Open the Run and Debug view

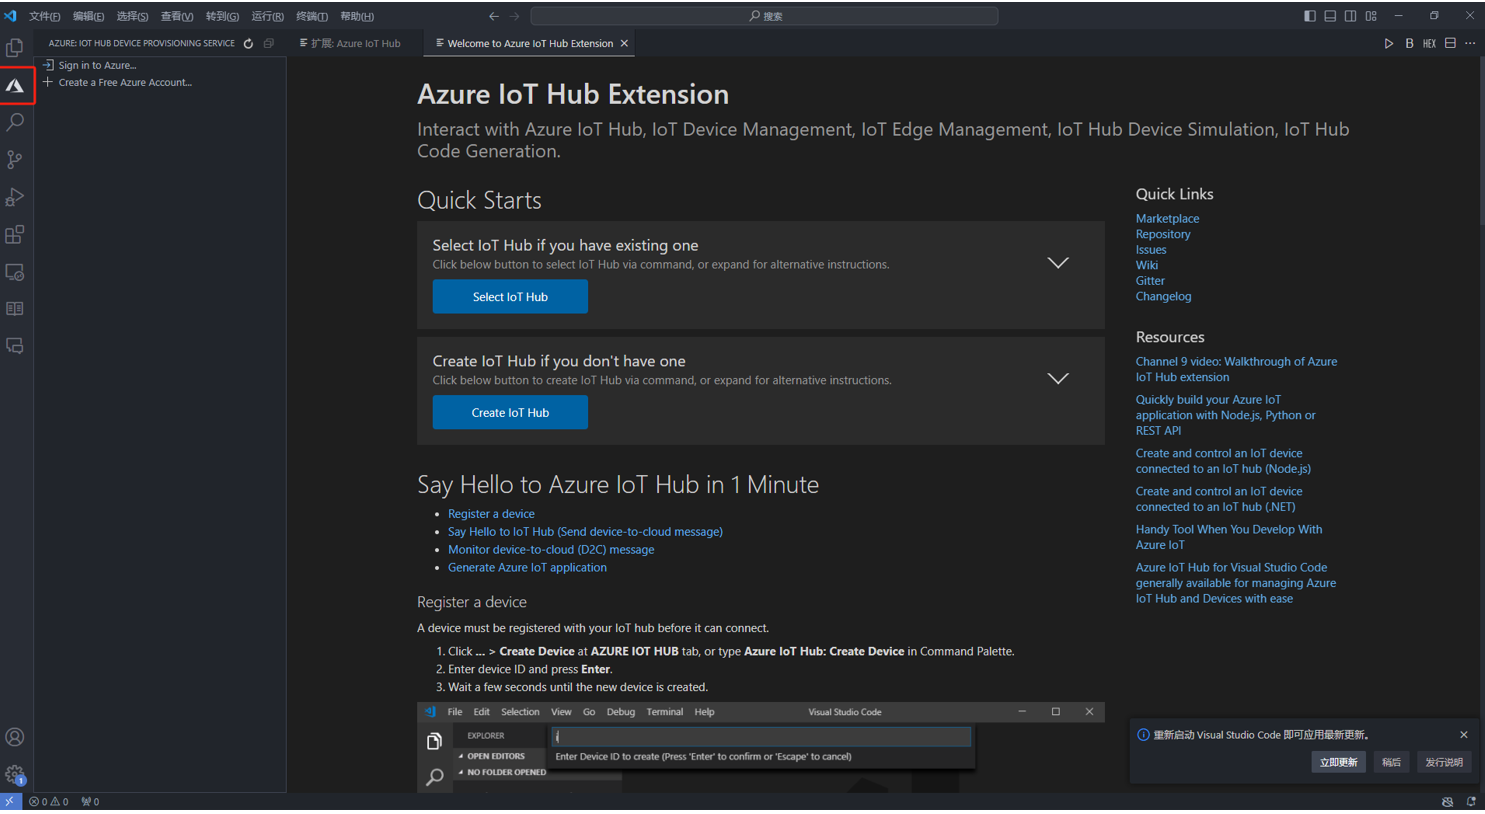[15, 197]
